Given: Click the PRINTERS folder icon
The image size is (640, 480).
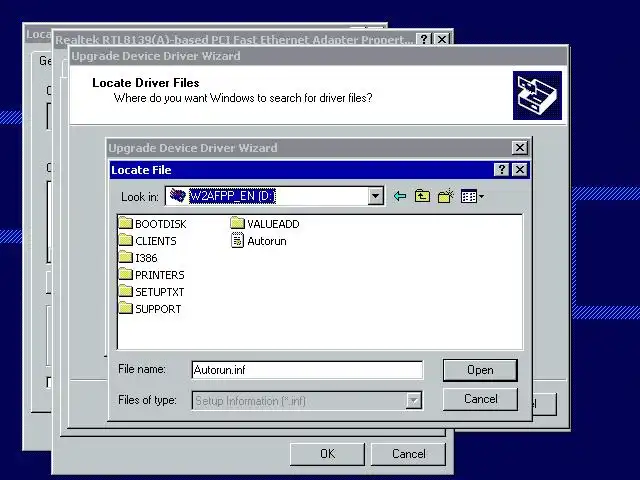Looking at the screenshot, I should point(126,274).
